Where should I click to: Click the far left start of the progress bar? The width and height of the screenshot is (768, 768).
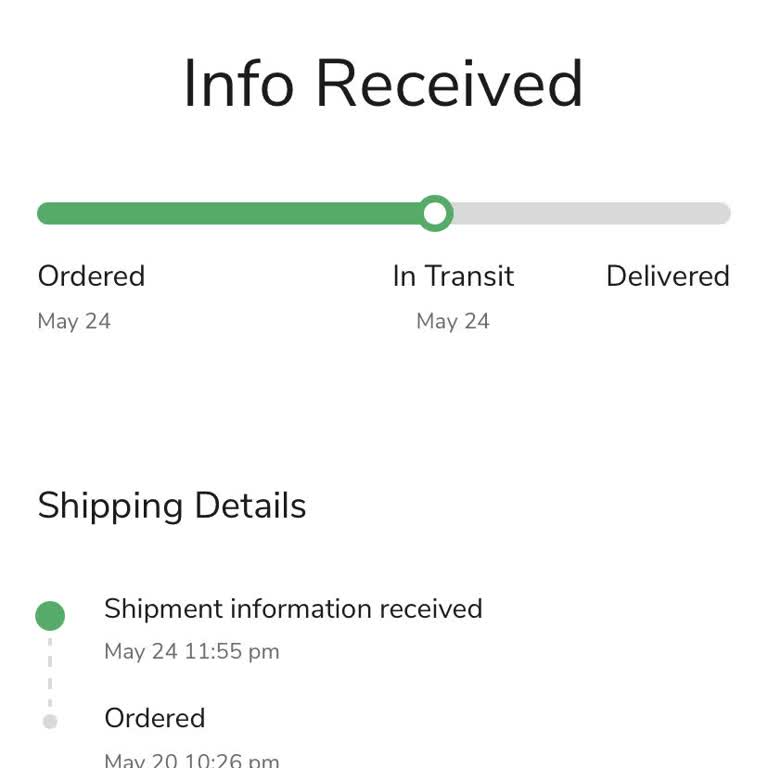pos(44,213)
